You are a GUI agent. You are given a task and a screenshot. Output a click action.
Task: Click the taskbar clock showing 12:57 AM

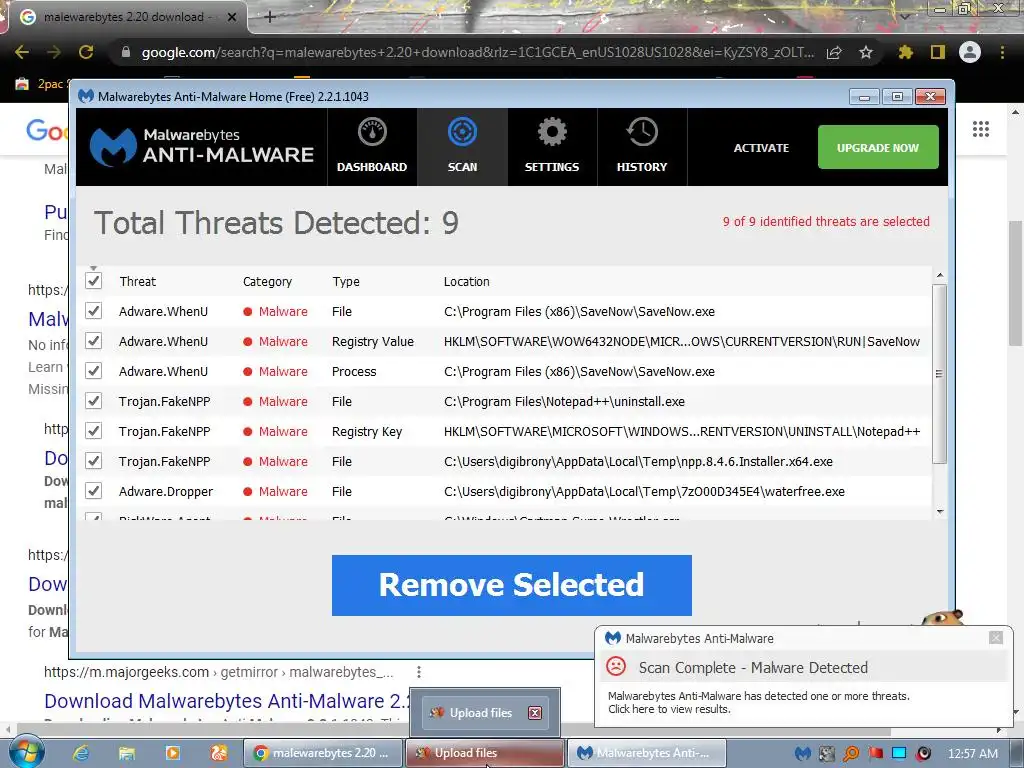click(x=972, y=753)
